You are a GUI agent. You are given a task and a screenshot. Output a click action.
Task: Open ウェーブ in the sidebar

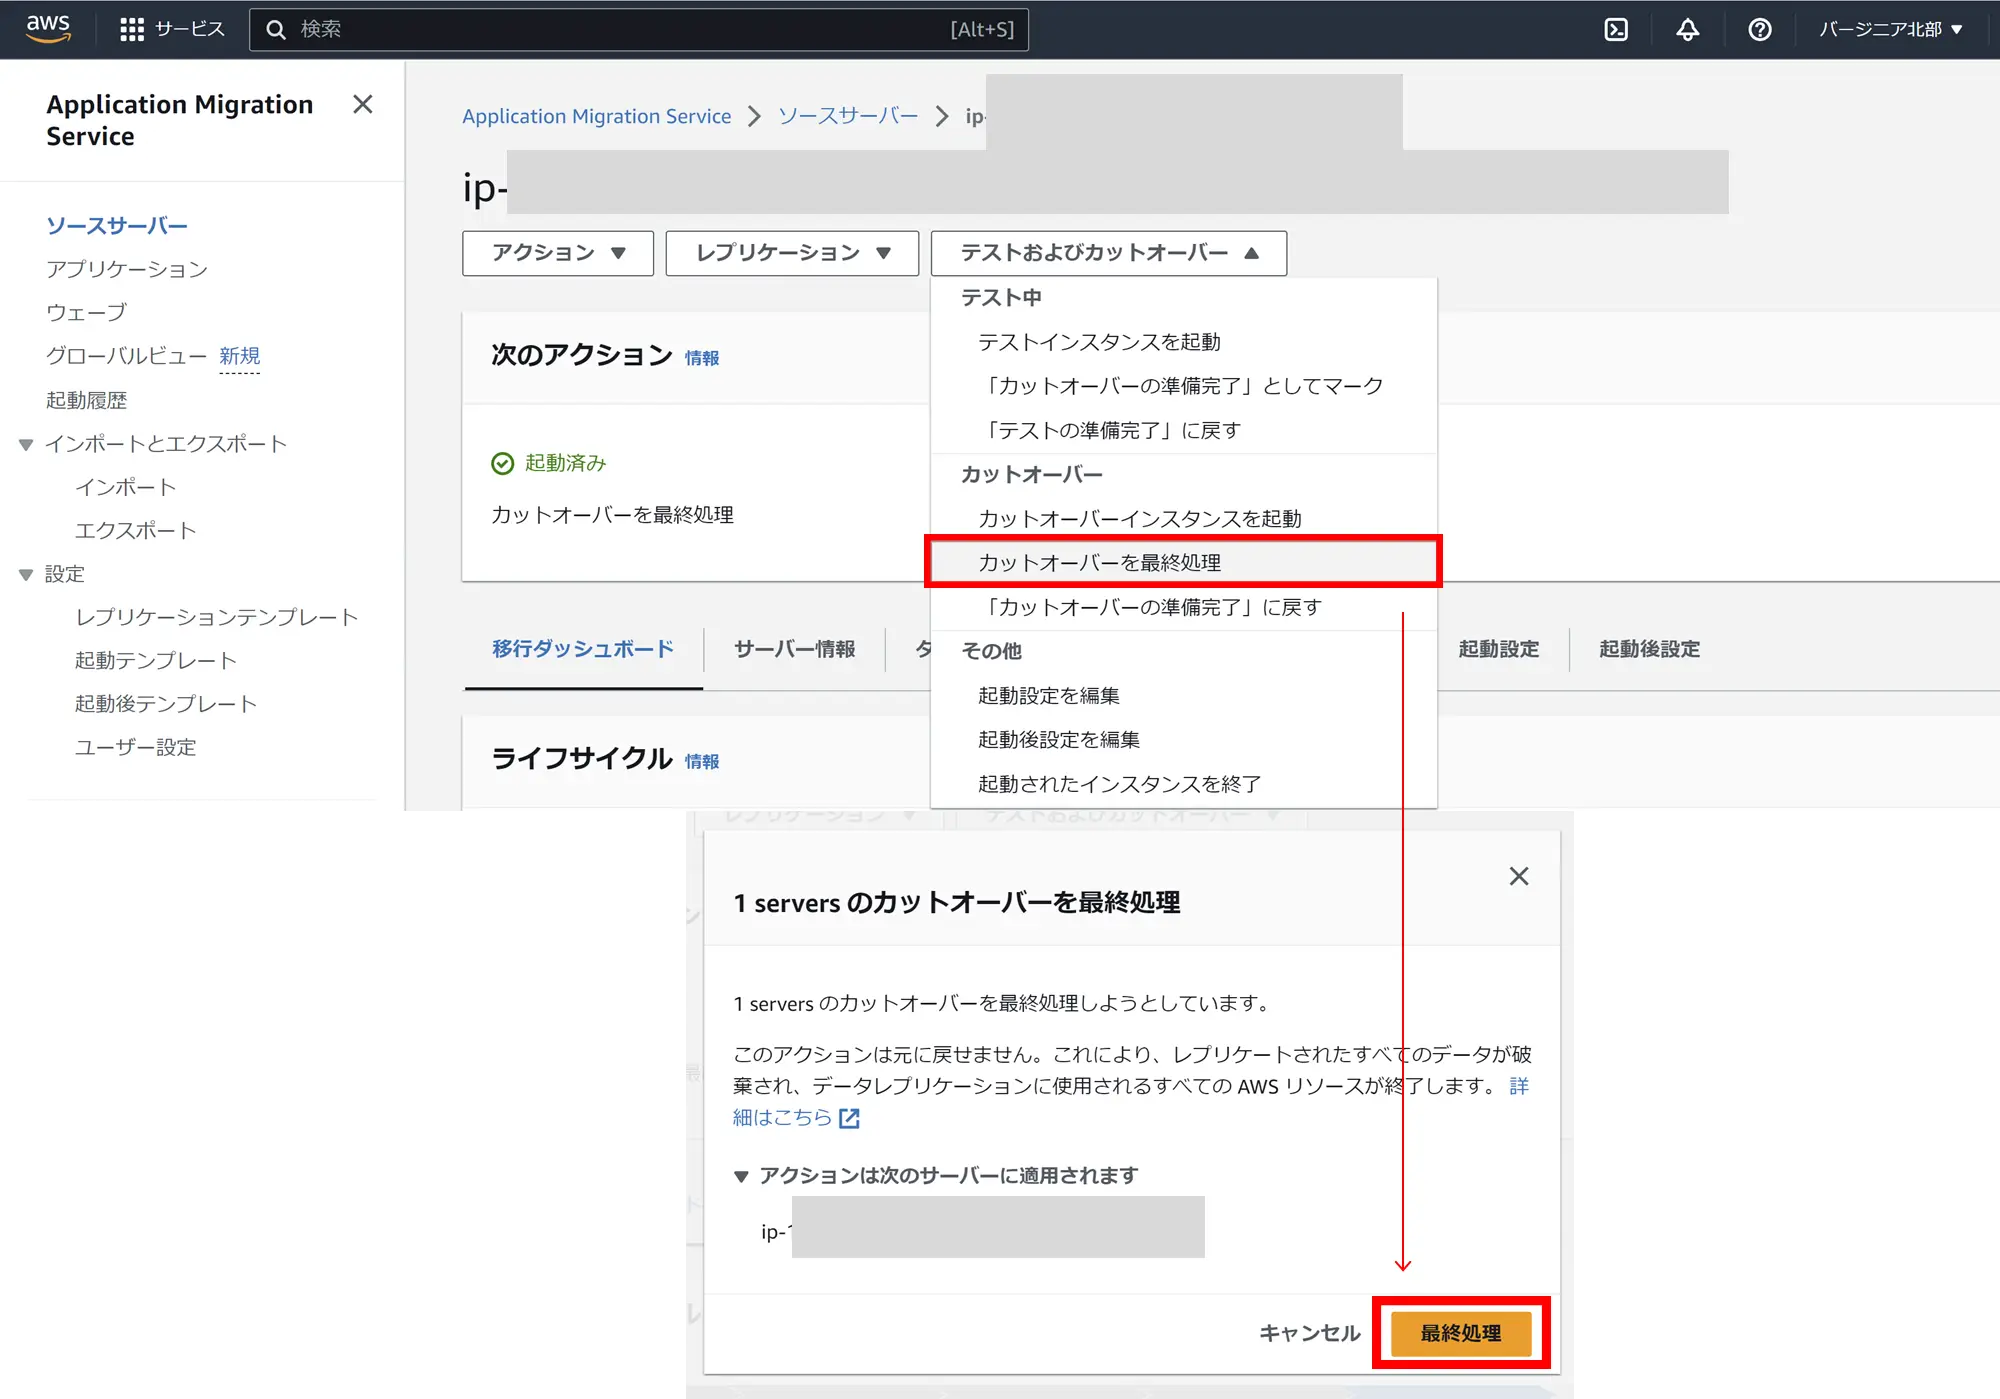pyautogui.click(x=86, y=312)
